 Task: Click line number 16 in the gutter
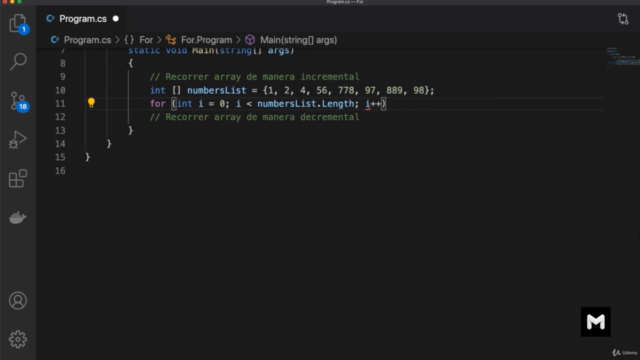point(60,171)
